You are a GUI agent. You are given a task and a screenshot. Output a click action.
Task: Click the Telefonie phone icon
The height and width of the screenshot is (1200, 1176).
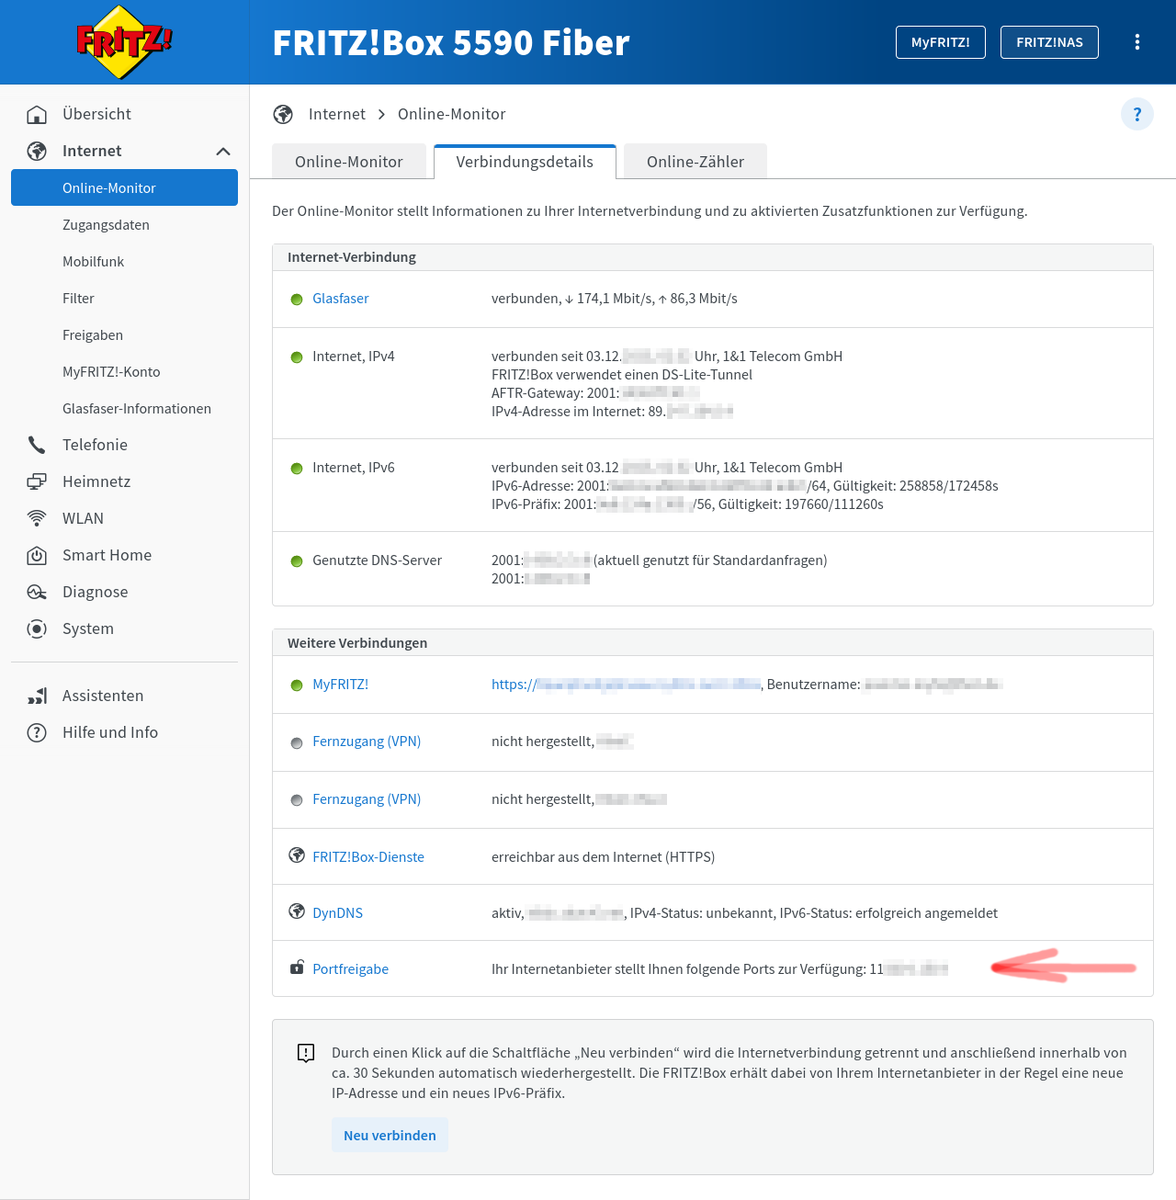(37, 445)
